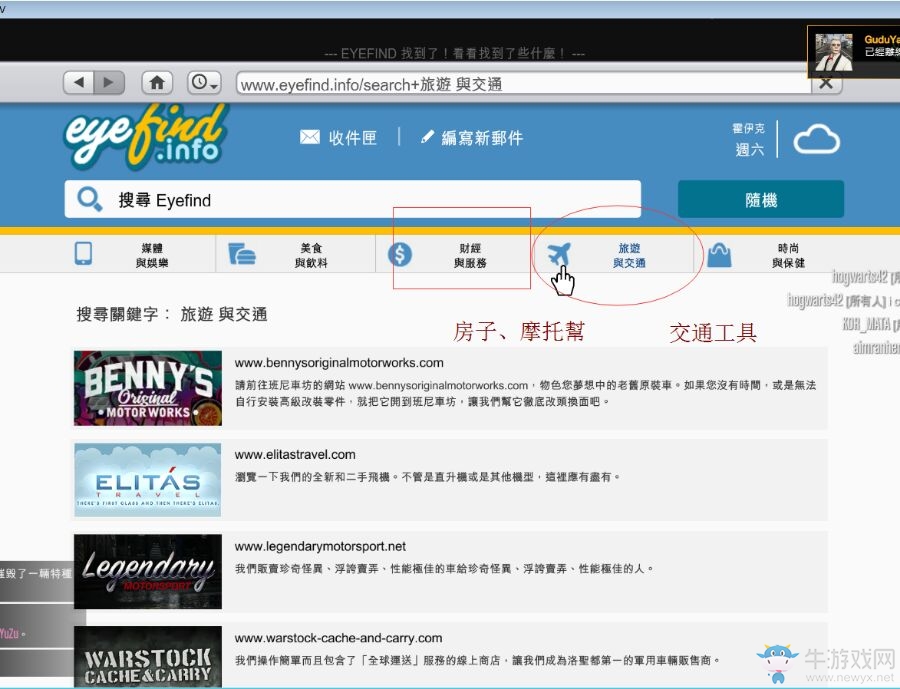This screenshot has width=900, height=689.
Task: Click 編寫新郵件 to compose new mail
Action: 472,138
